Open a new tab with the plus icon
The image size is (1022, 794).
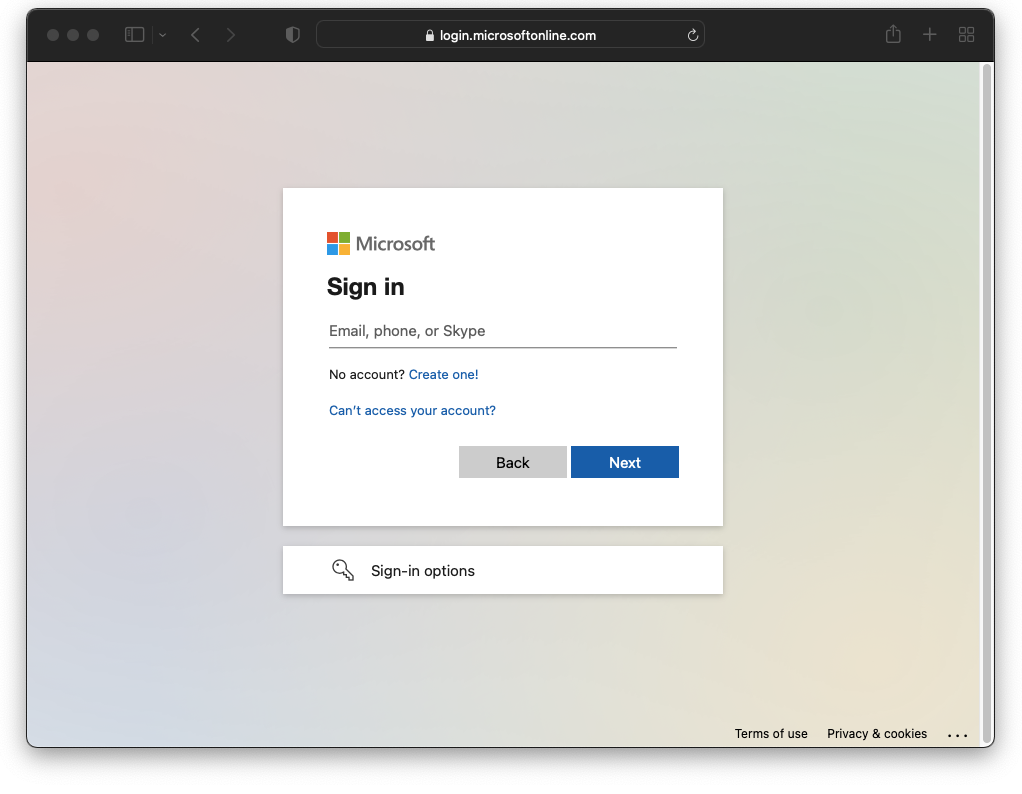[929, 35]
